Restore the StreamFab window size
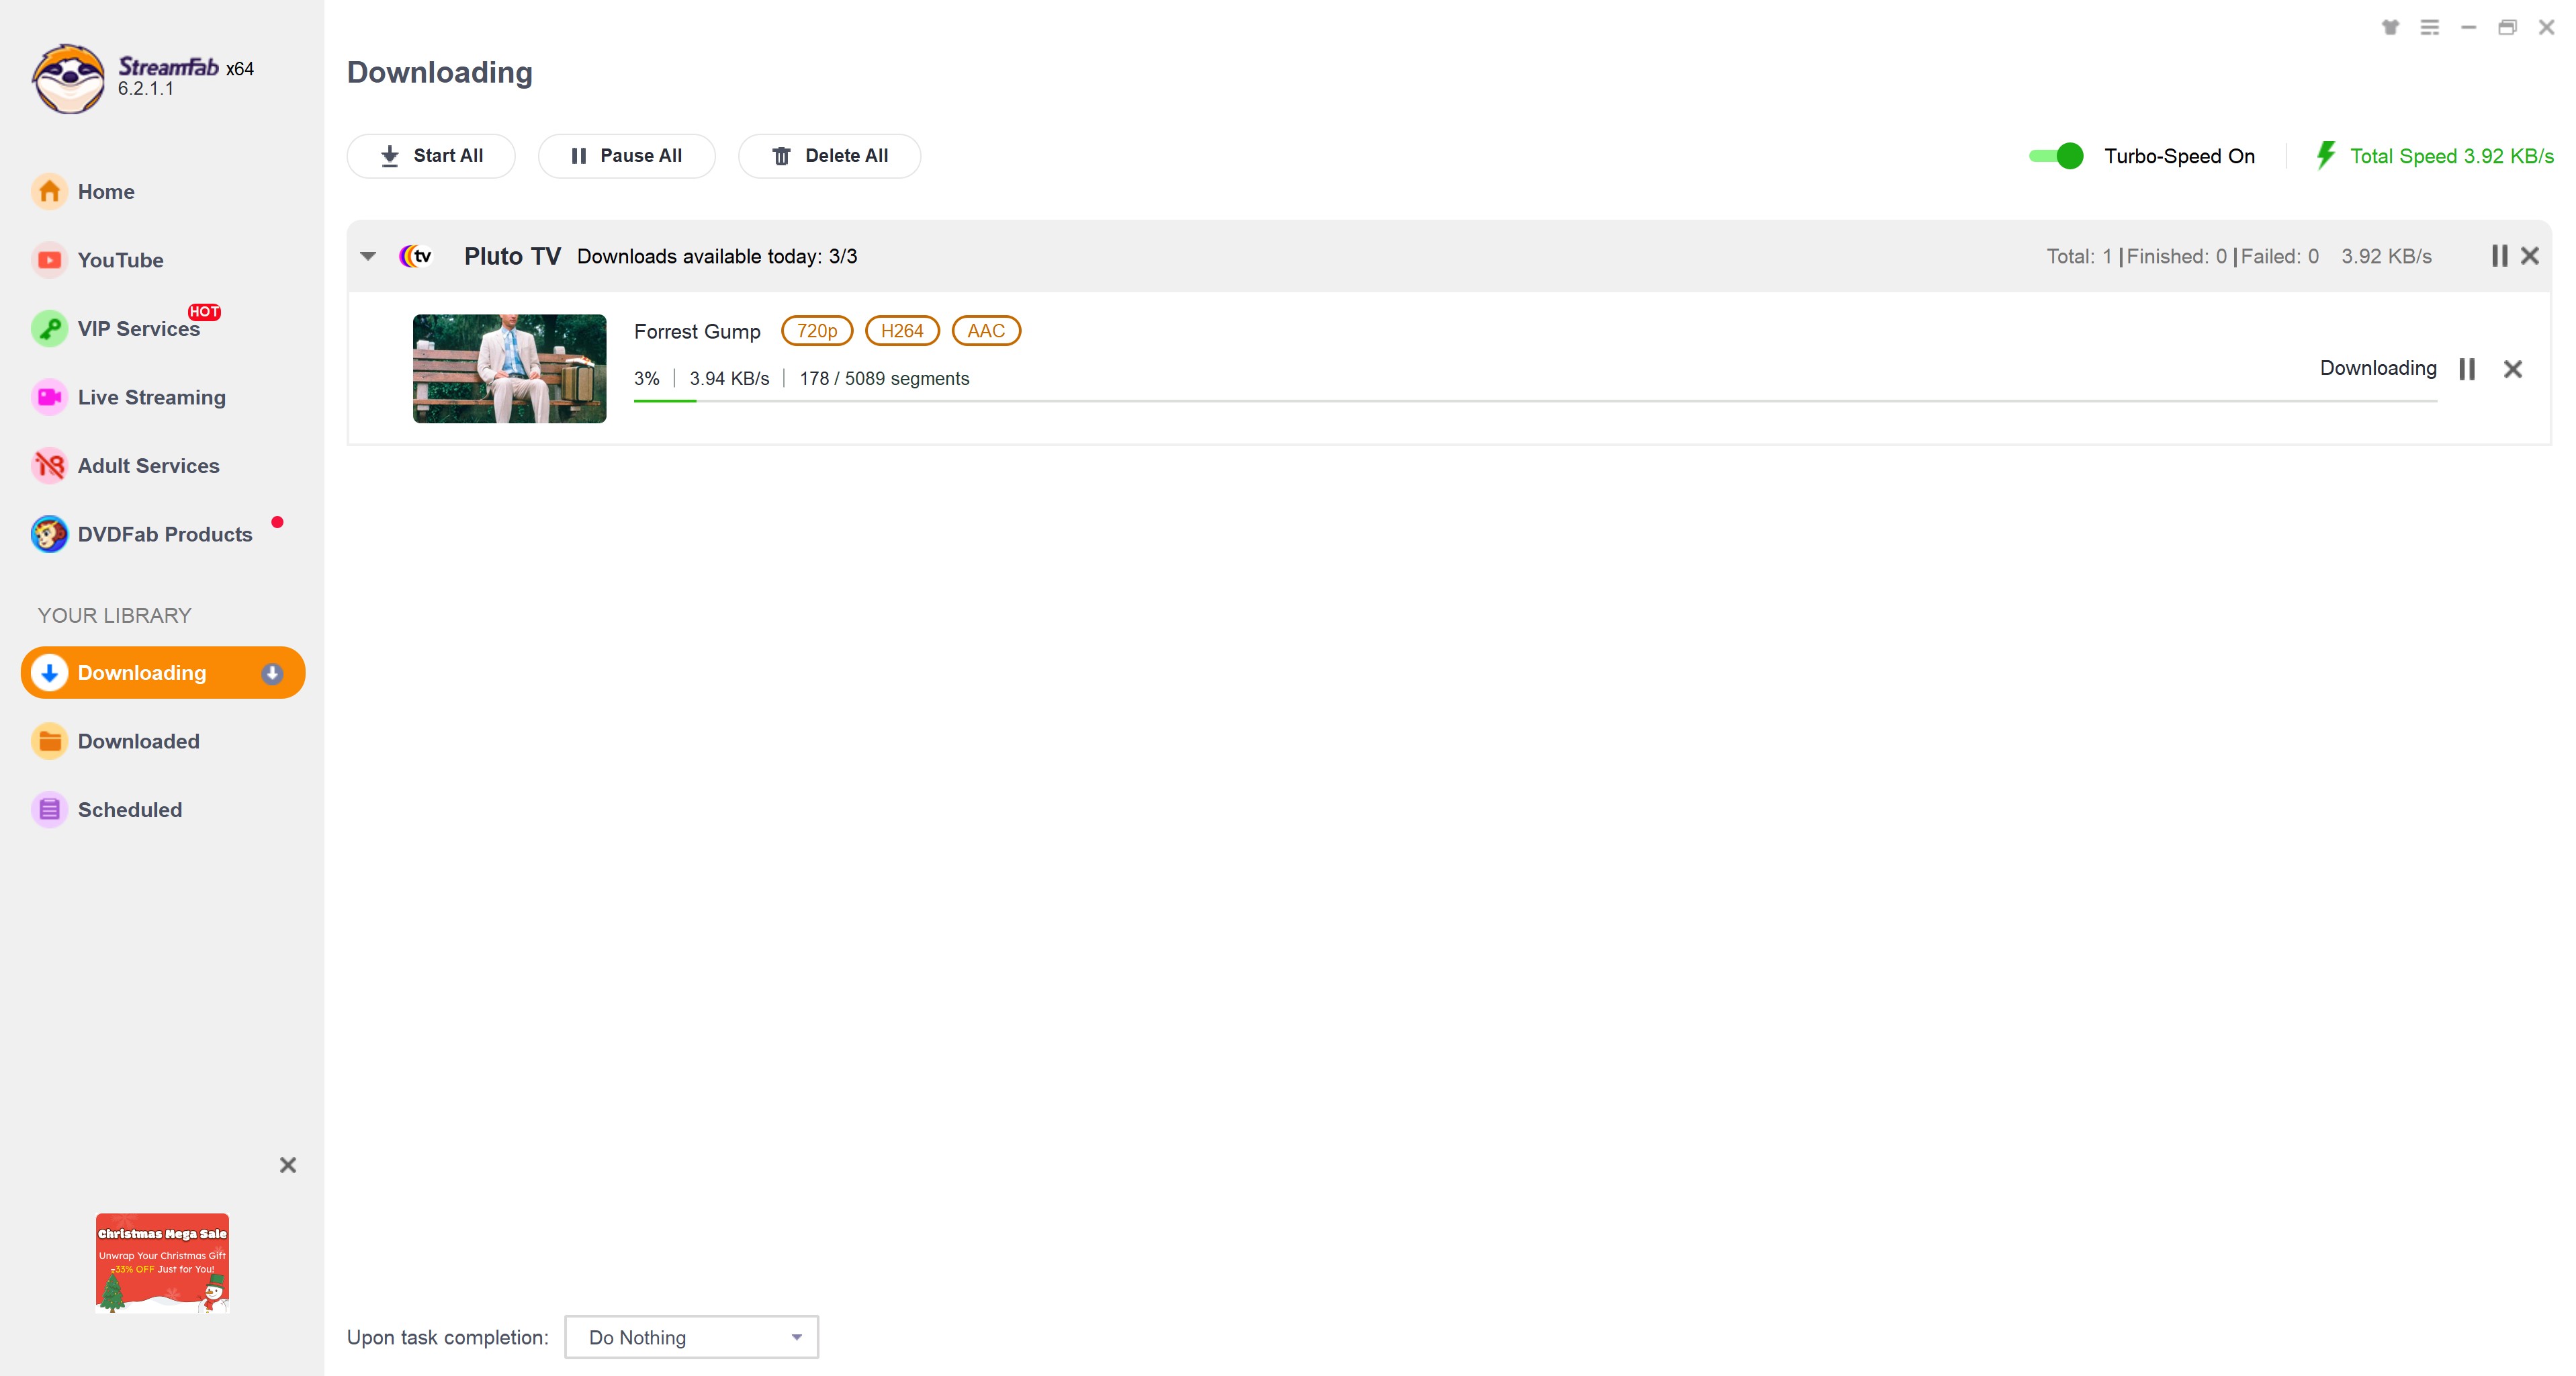Image resolution: width=2576 pixels, height=1376 pixels. (x=2507, y=27)
